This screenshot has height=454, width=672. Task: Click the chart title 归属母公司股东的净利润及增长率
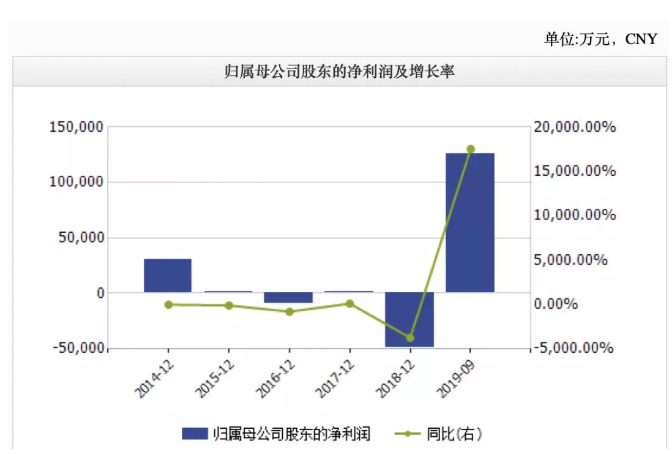pyautogui.click(x=339, y=71)
